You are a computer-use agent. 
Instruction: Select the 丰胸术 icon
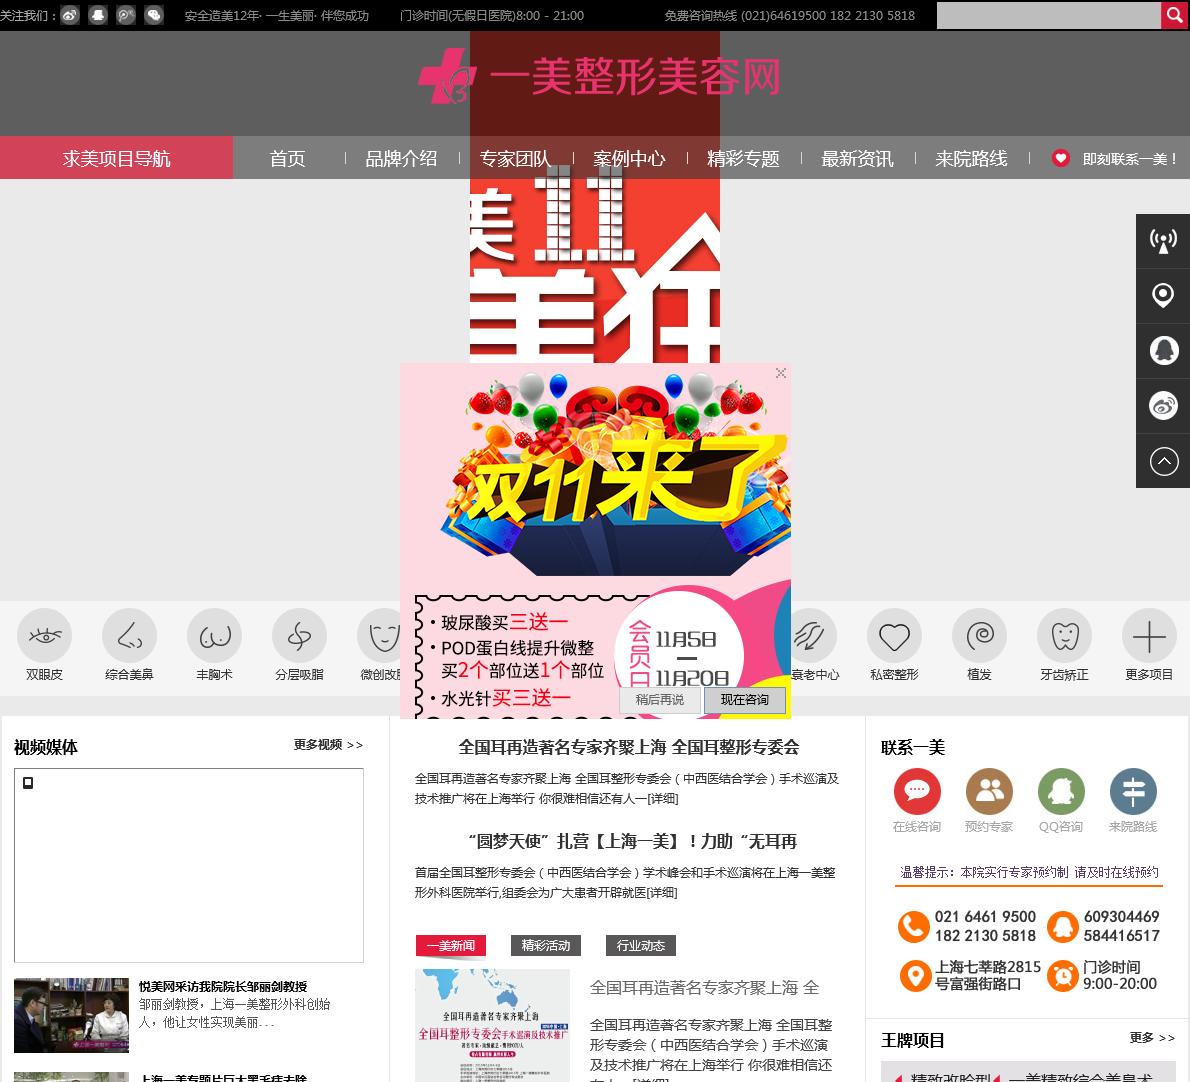[215, 636]
